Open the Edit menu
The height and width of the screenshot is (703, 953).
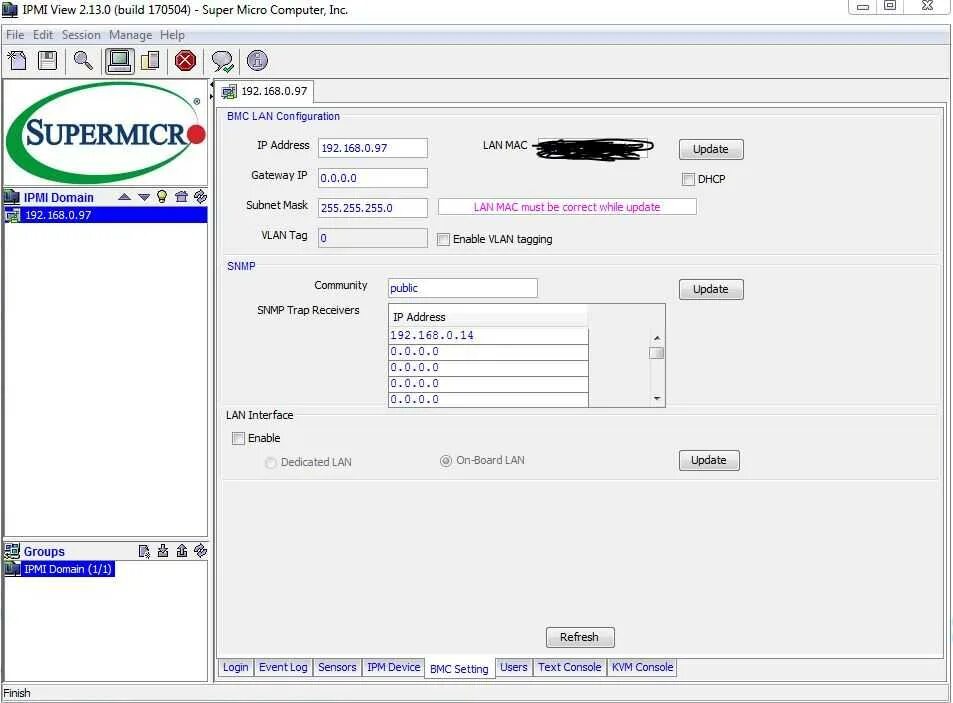coord(43,35)
